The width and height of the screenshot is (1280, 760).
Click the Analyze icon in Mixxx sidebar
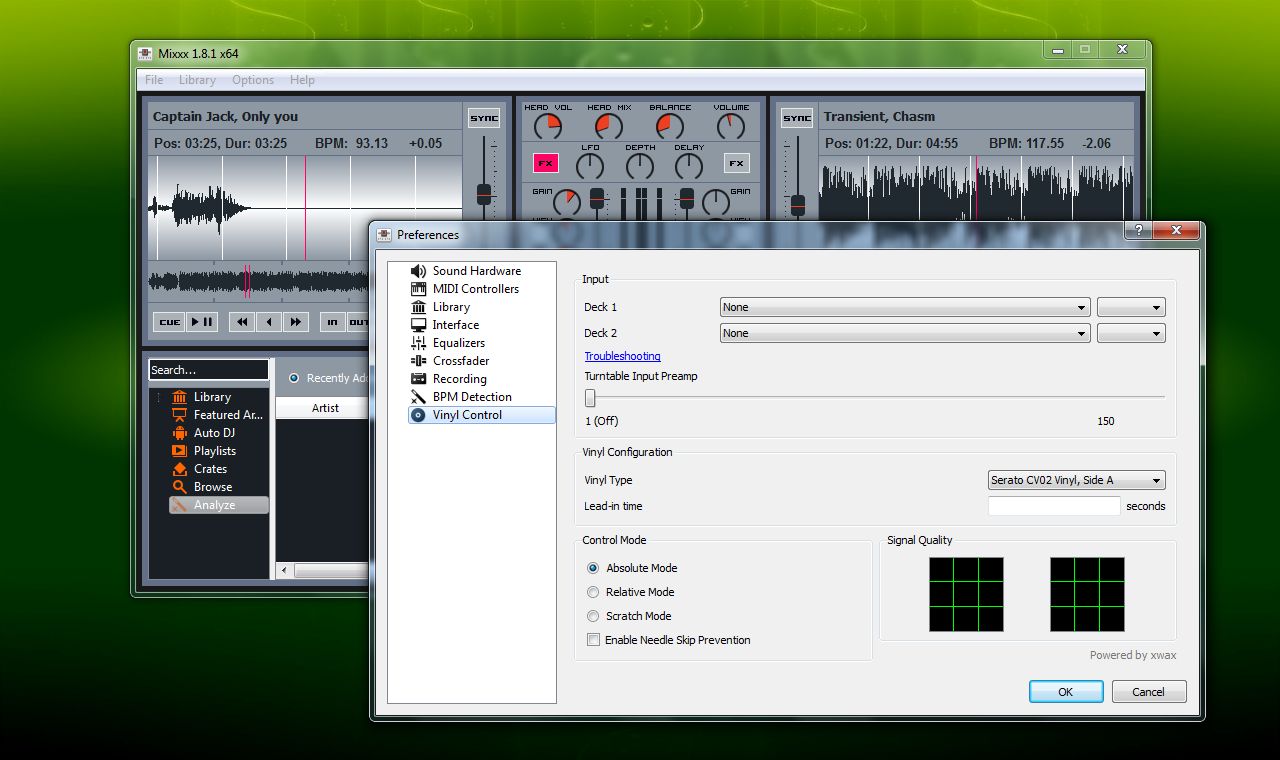(x=179, y=505)
